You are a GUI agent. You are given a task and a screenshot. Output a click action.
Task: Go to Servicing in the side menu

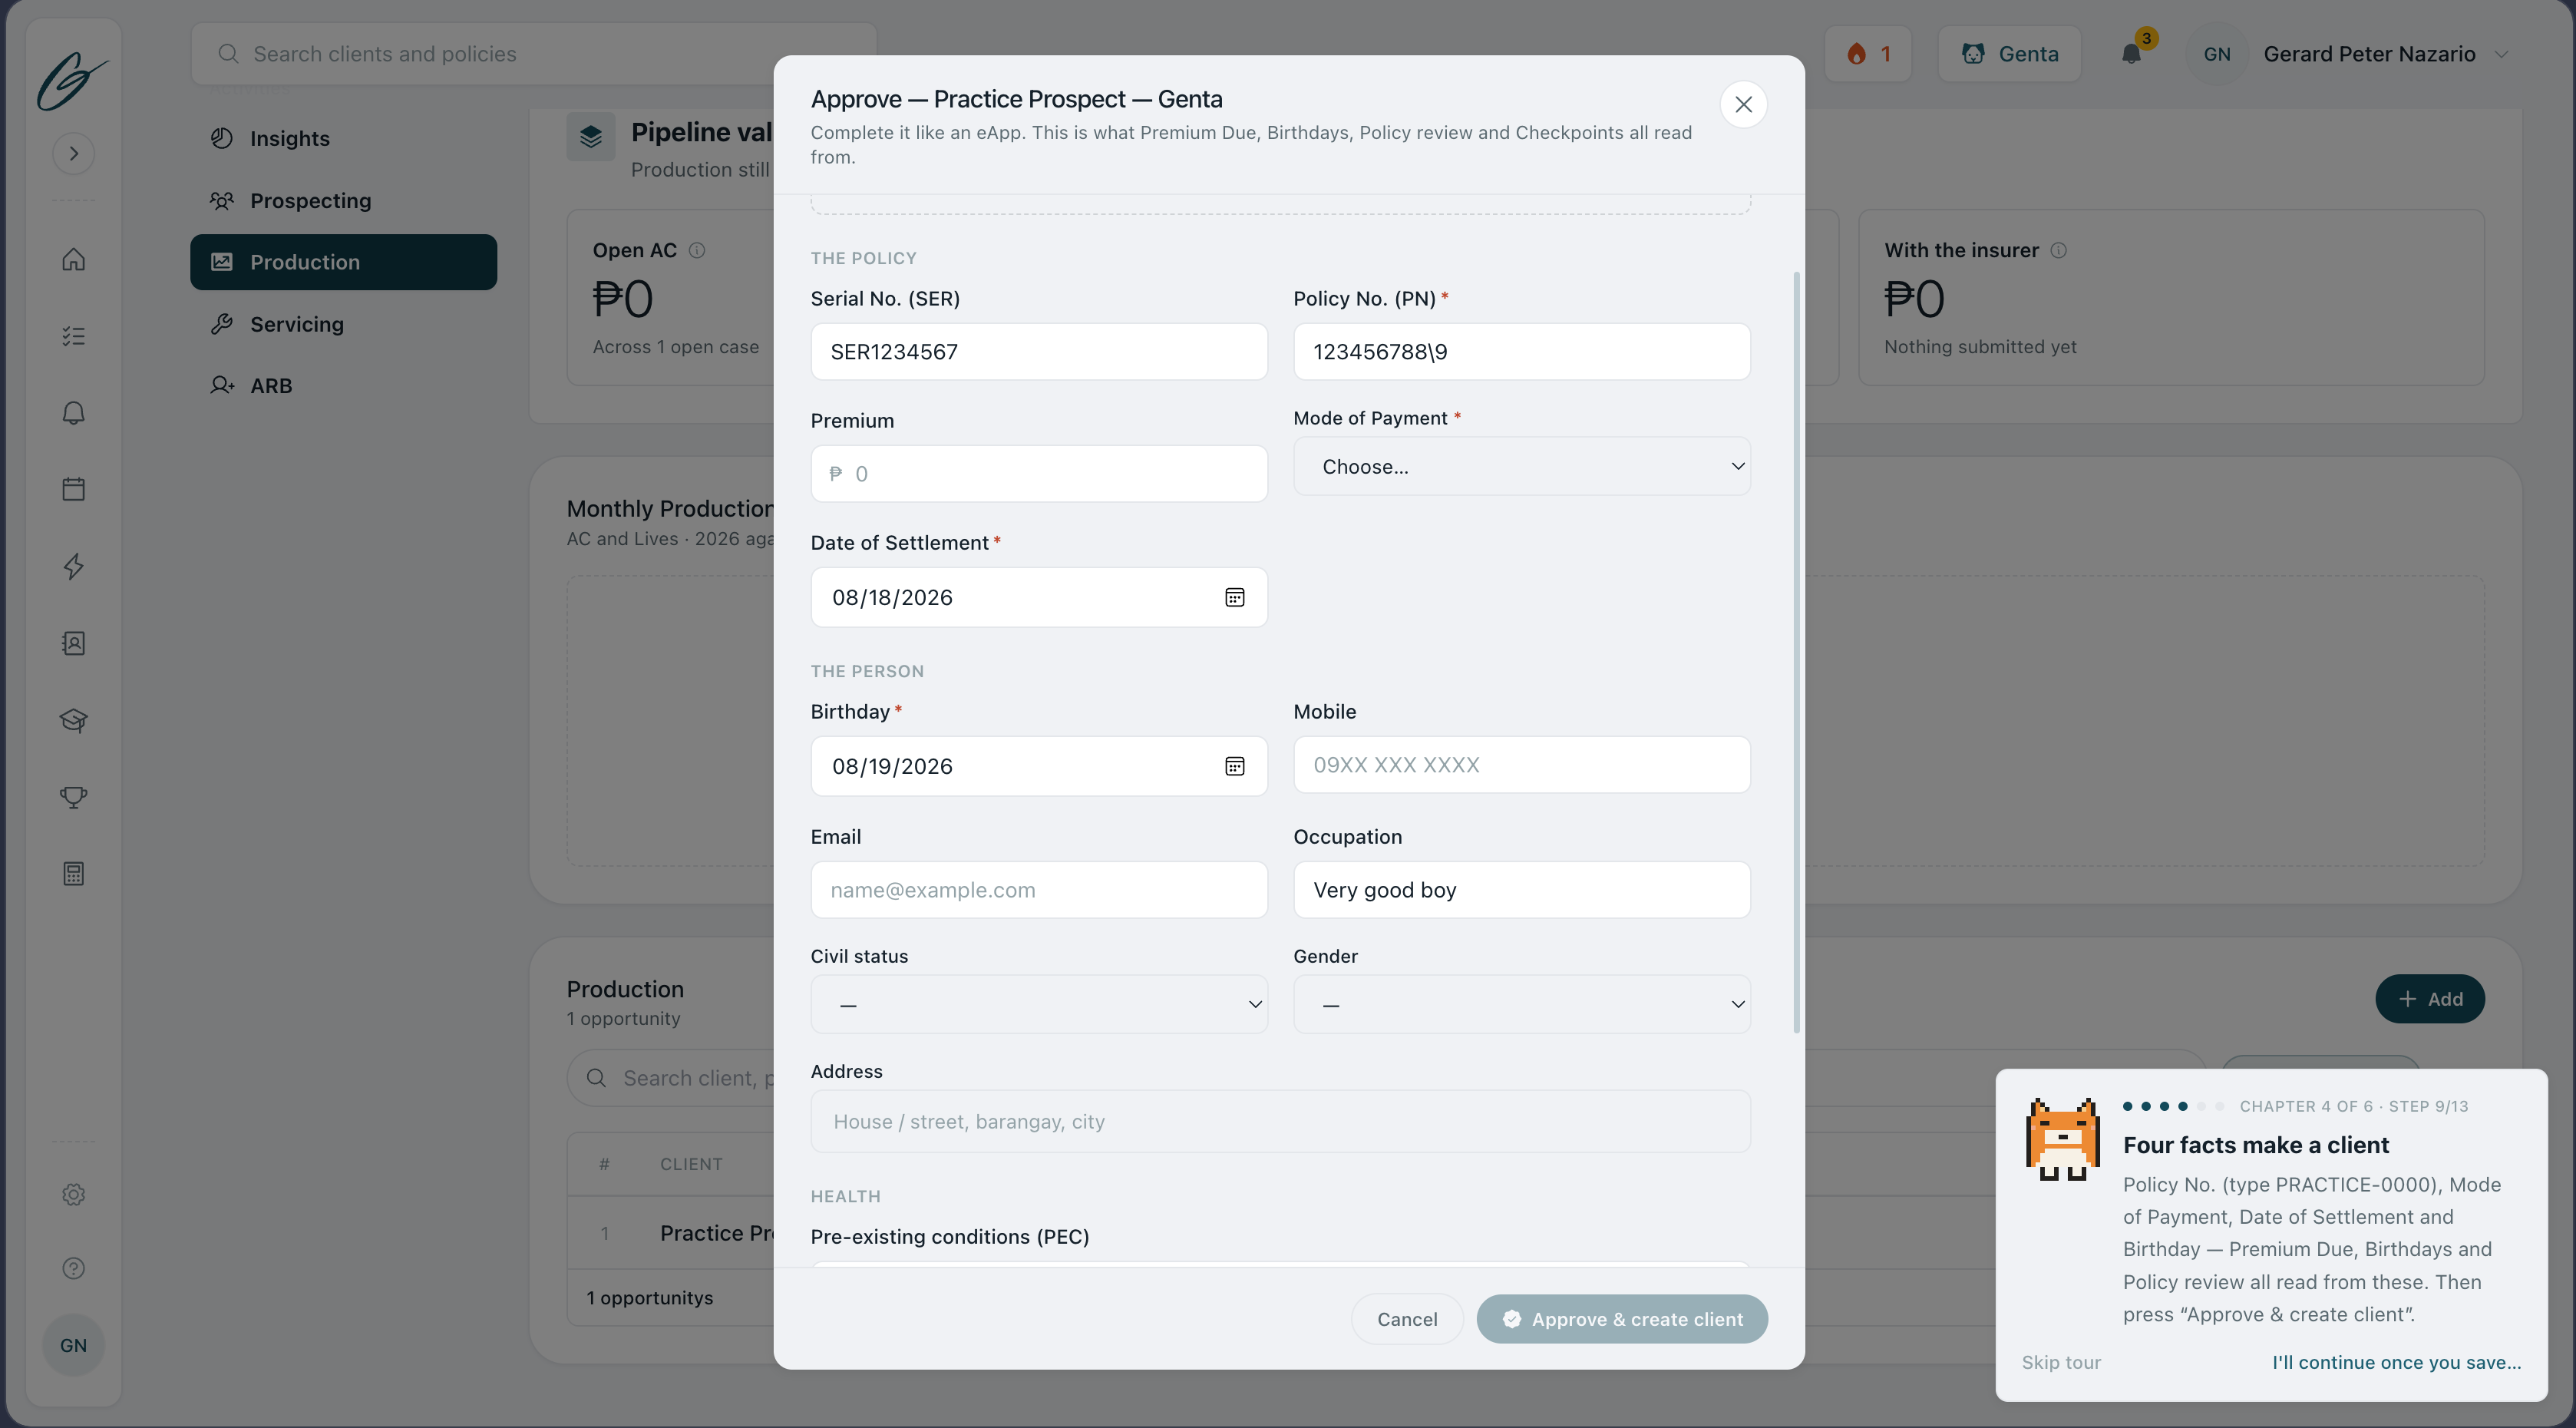click(343, 324)
